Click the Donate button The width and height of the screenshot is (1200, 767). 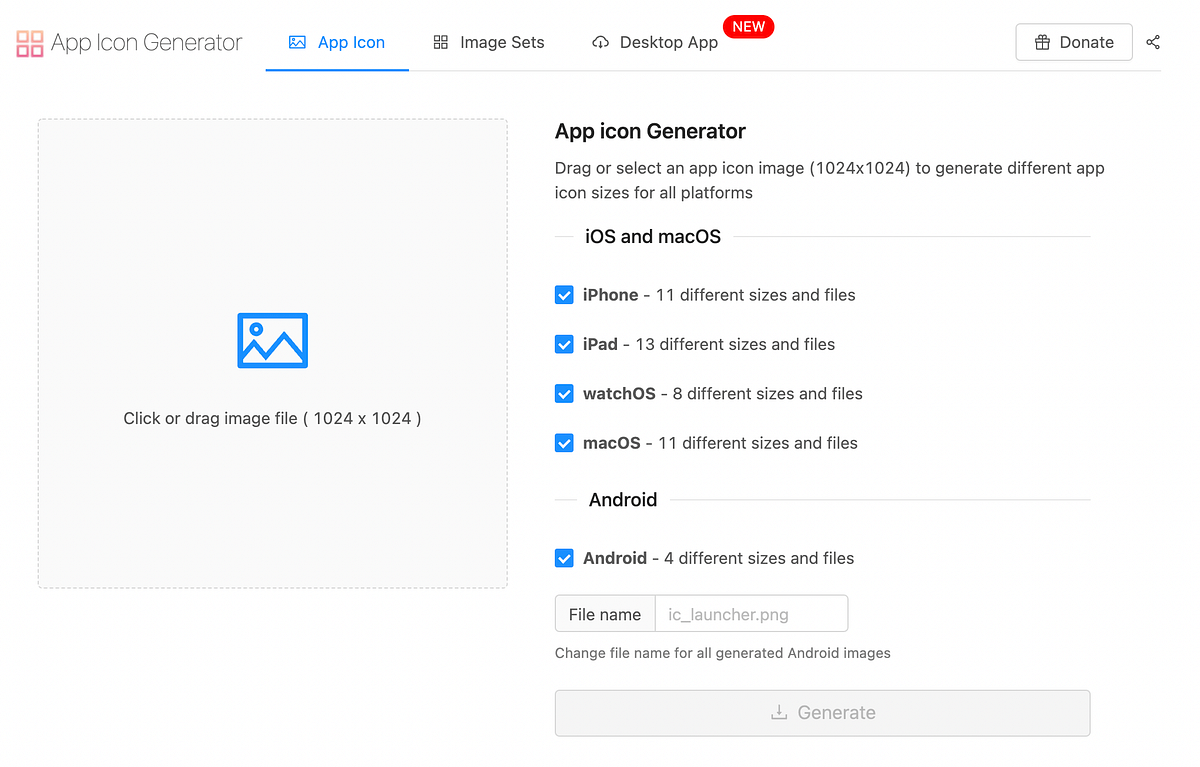point(1073,42)
